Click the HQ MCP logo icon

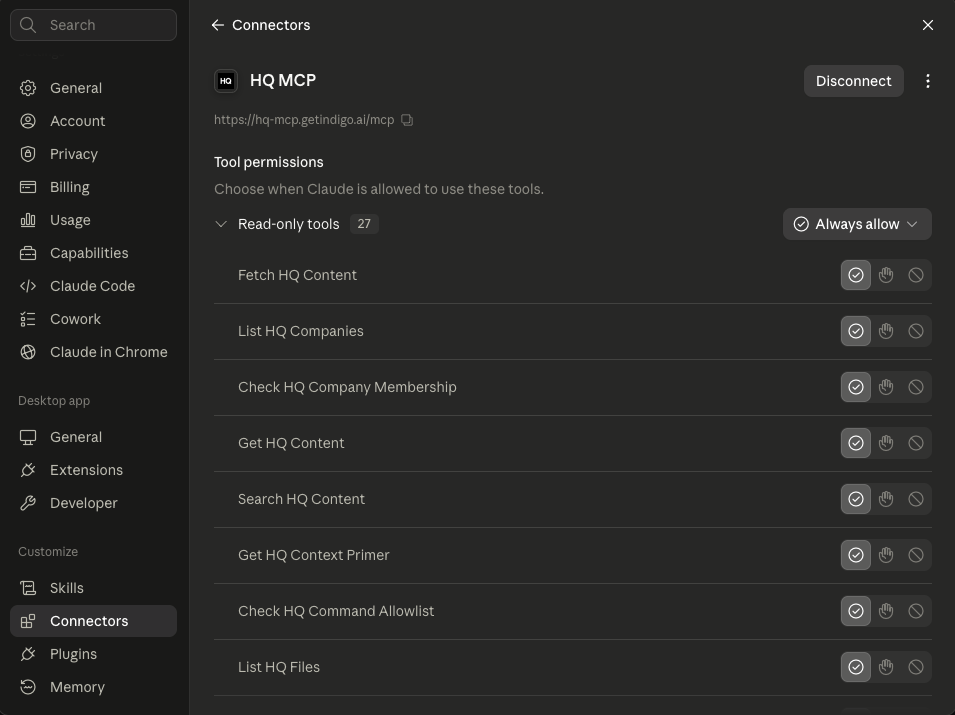(226, 81)
